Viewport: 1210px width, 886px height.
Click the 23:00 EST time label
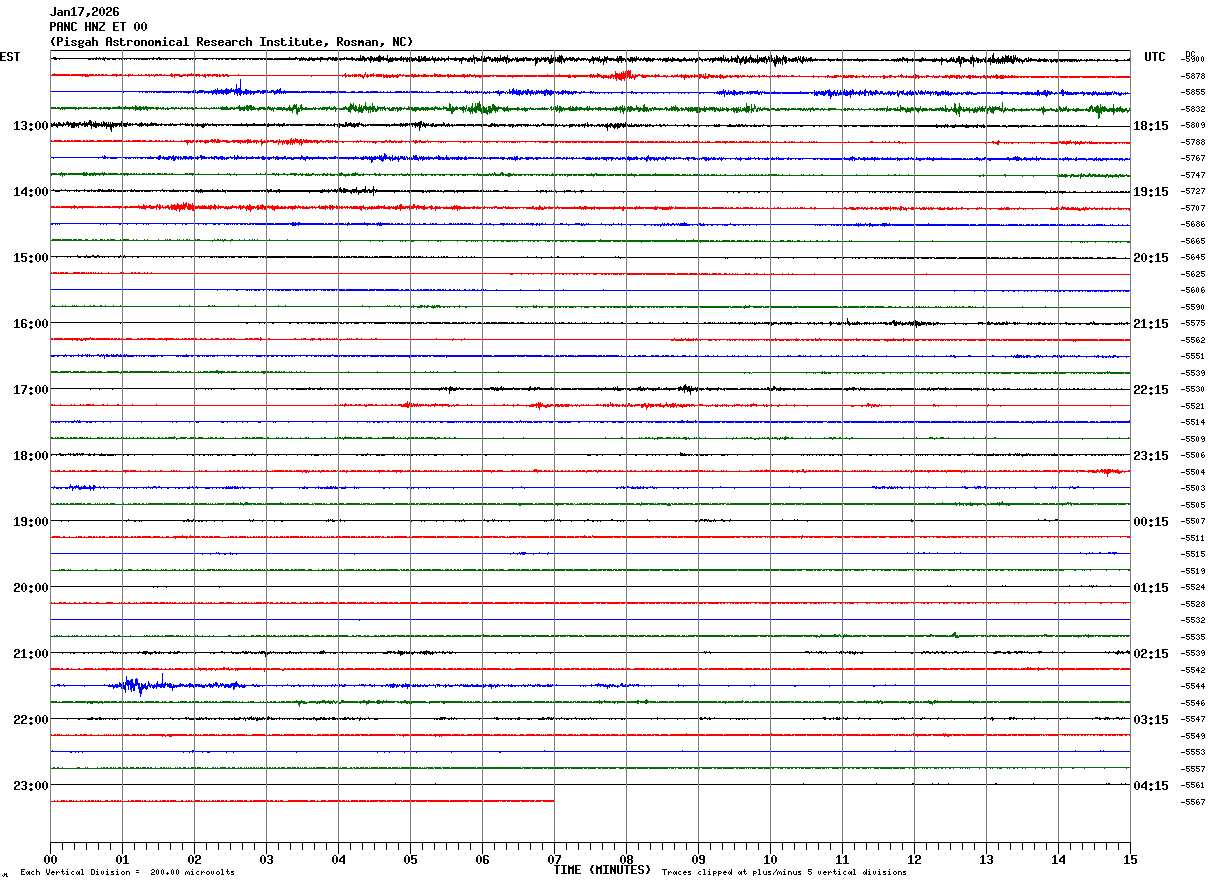30,786
